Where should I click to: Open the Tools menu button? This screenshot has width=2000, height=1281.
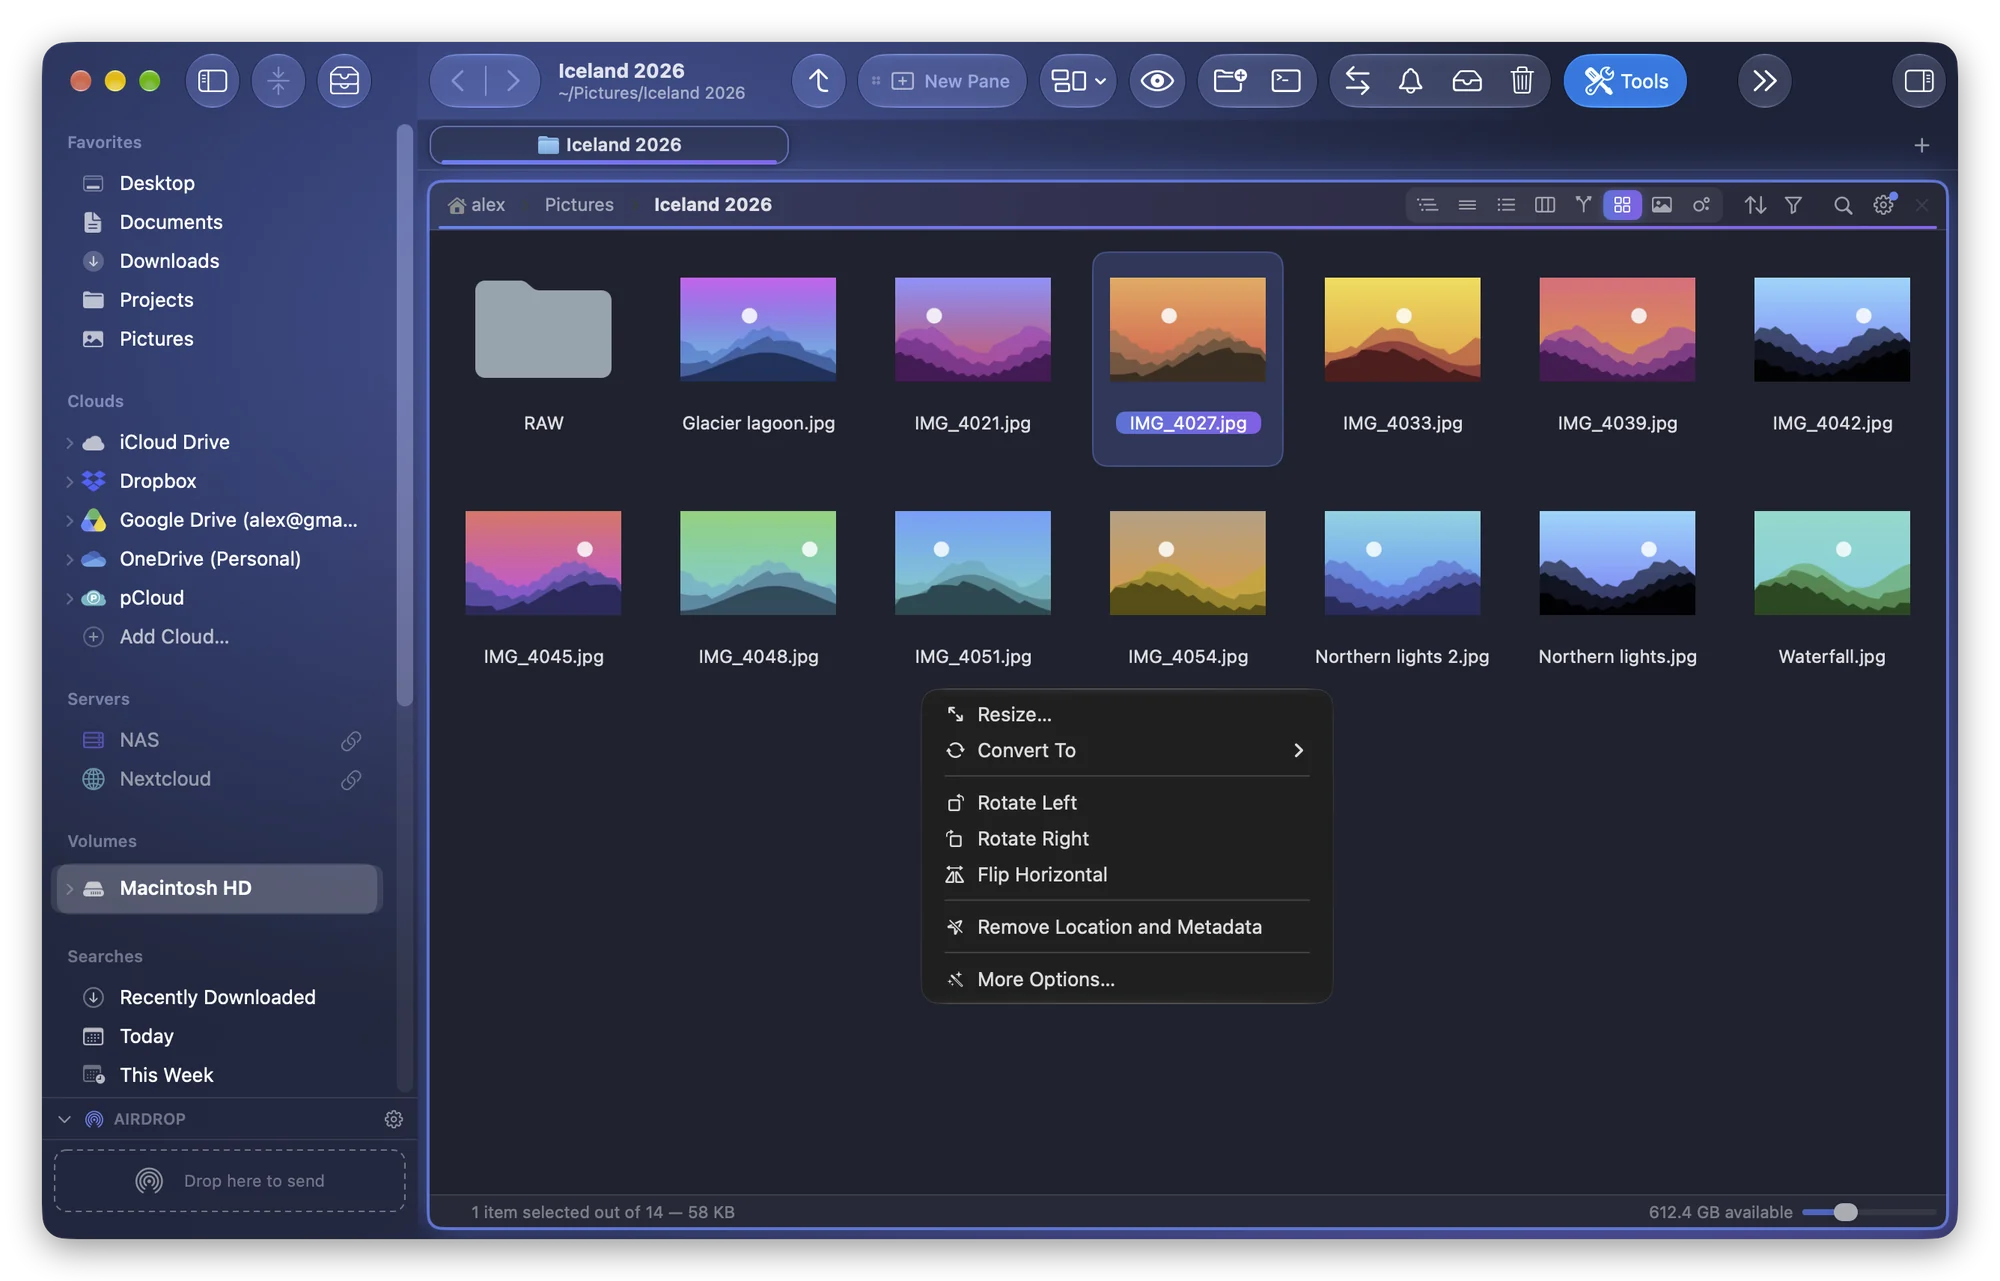(x=1625, y=81)
